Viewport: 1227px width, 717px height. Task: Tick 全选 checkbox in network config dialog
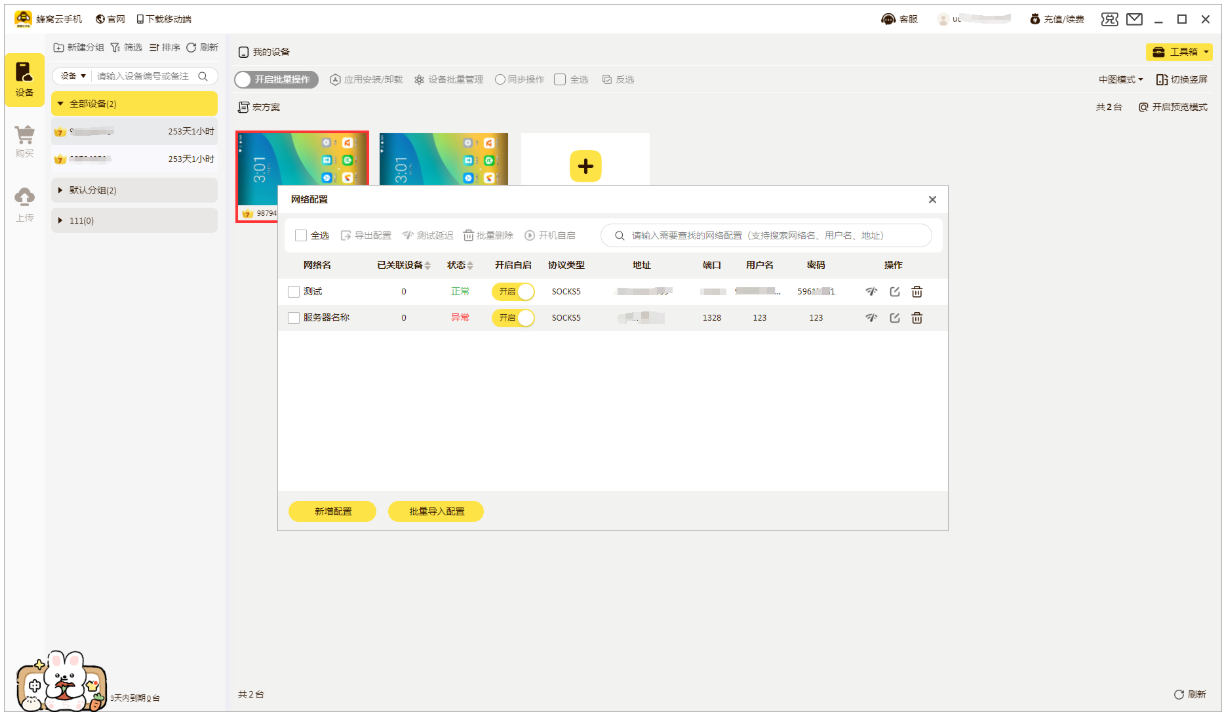[301, 236]
